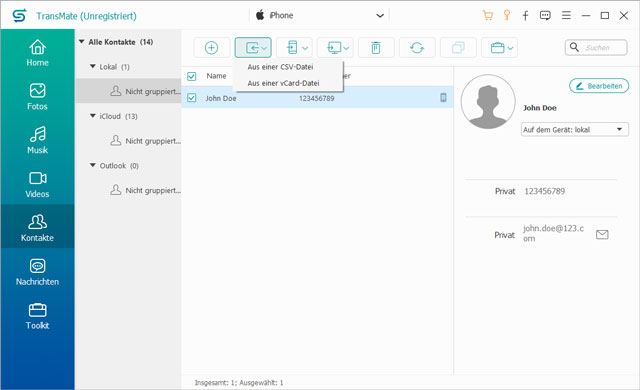This screenshot has width=640, height=390.
Task: Open the Musik section
Action: (37, 140)
